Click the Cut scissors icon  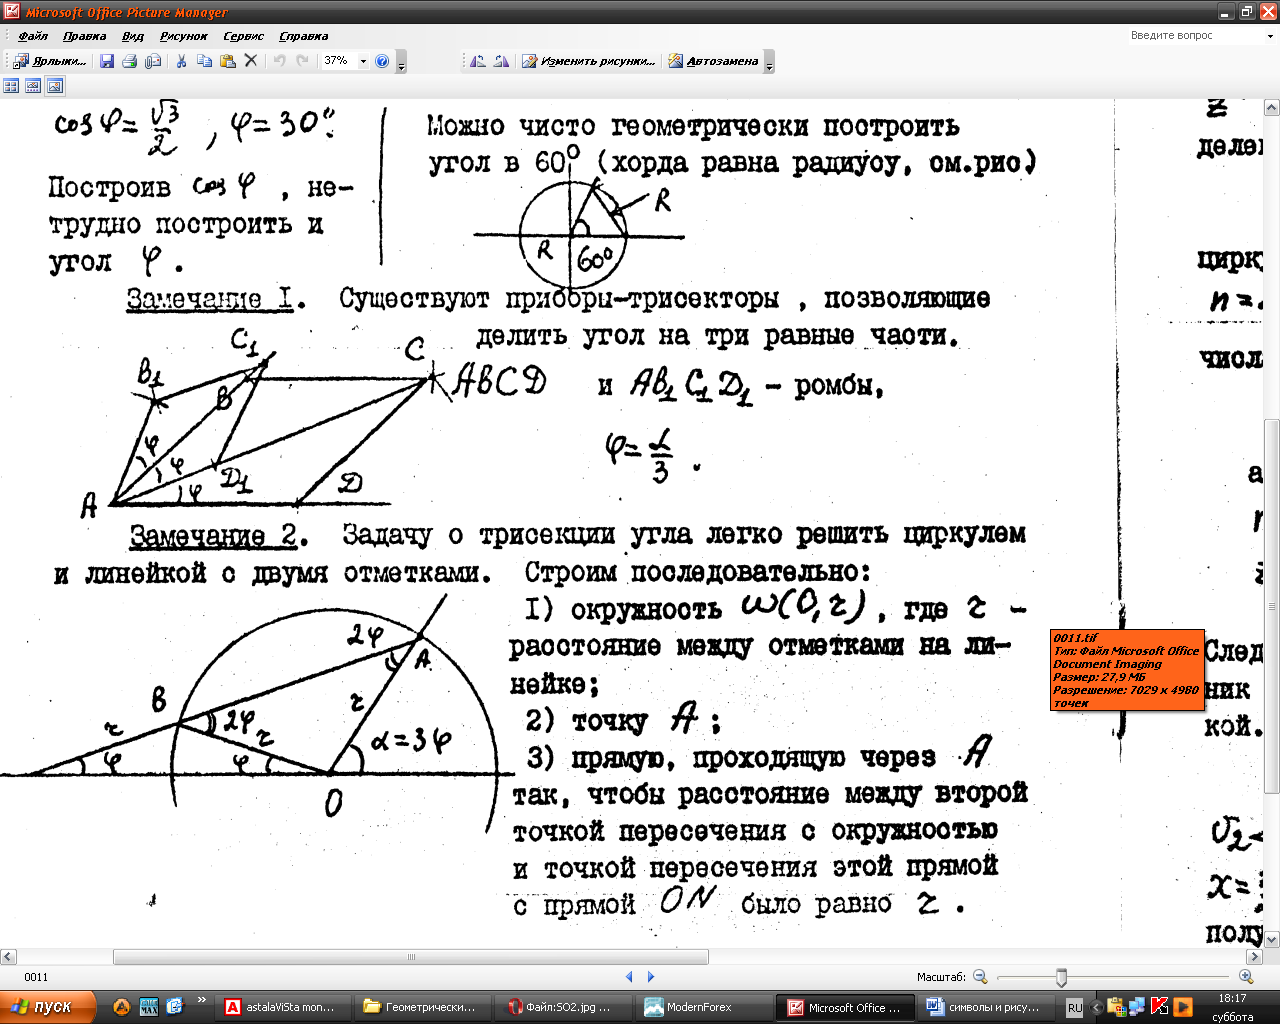181,61
